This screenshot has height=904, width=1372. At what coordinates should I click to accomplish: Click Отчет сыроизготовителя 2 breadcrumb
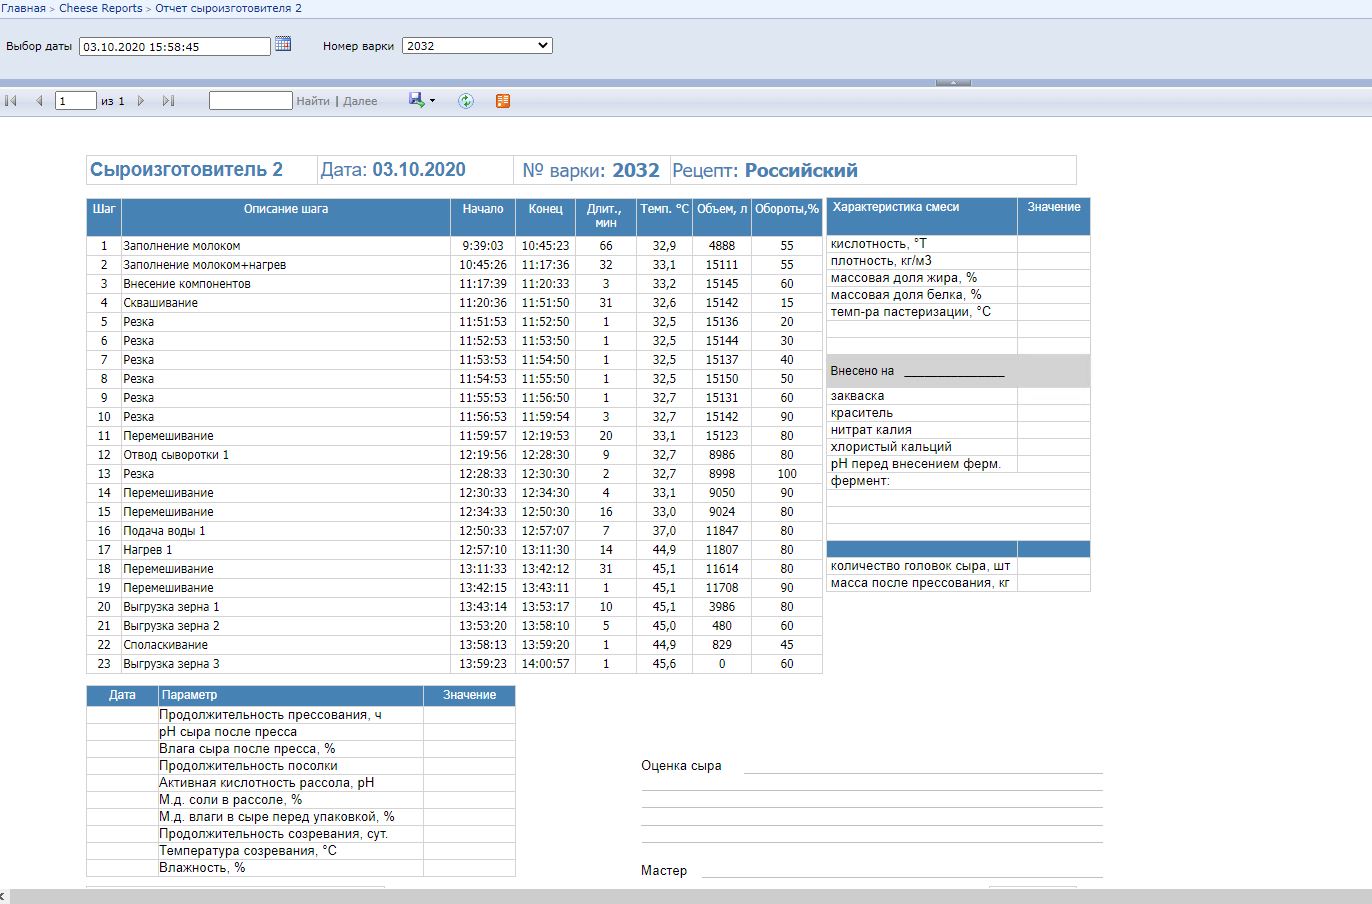228,8
